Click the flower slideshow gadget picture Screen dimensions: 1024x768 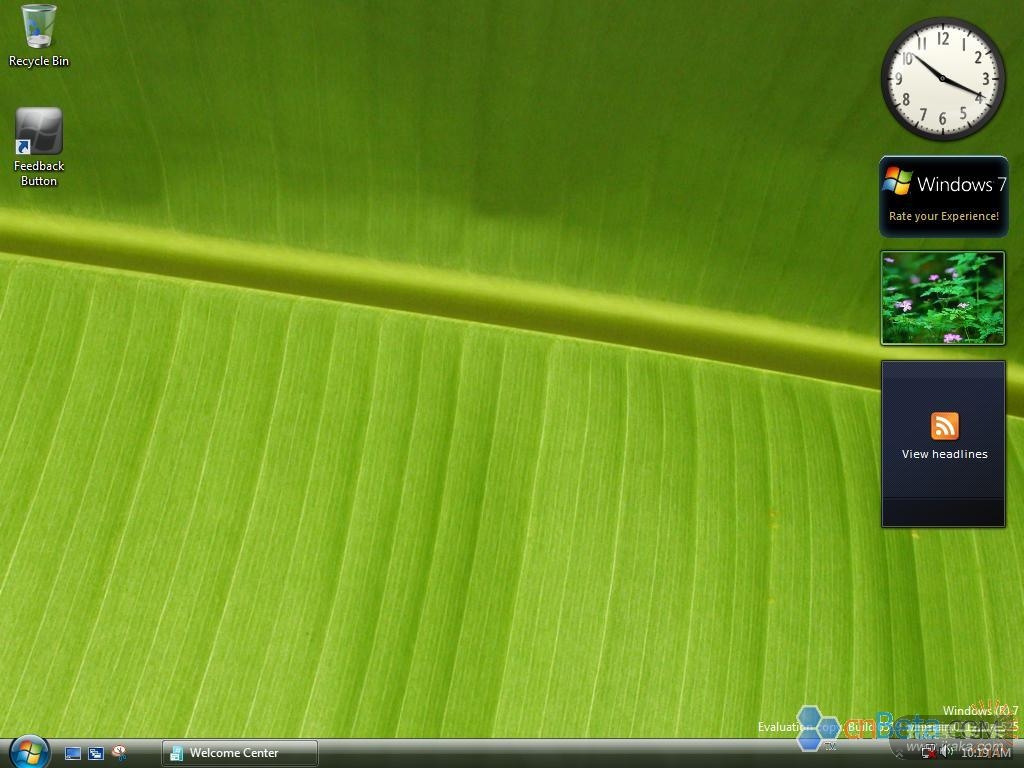[x=943, y=298]
